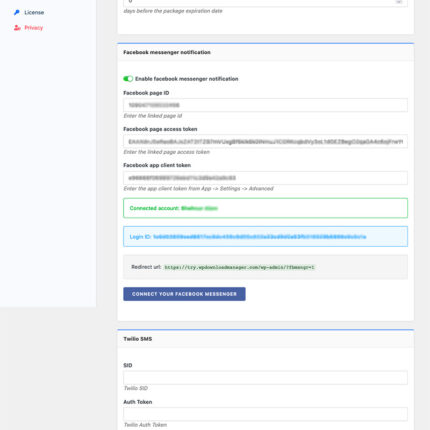Click the Privacy user icon
The height and width of the screenshot is (430, 430).
pos(17,28)
